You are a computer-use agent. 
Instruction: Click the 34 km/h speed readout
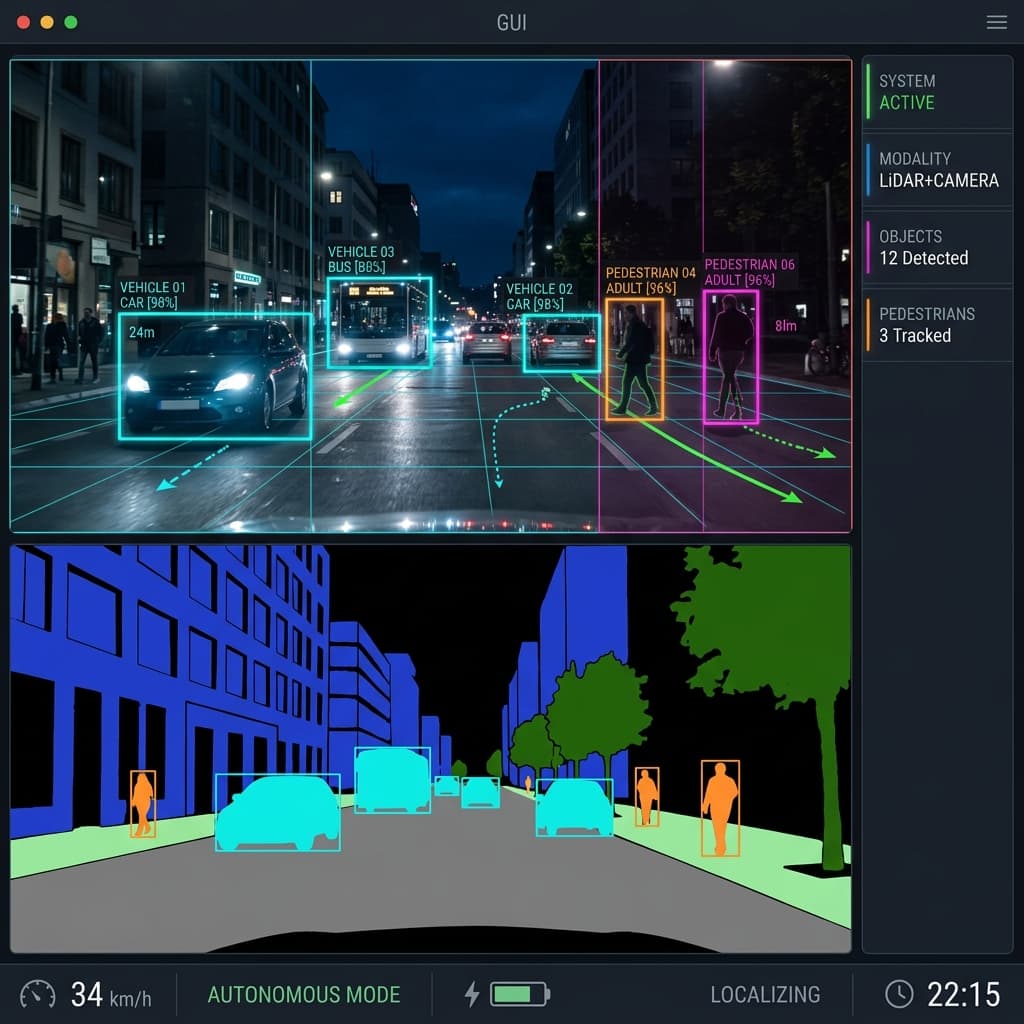pos(111,995)
